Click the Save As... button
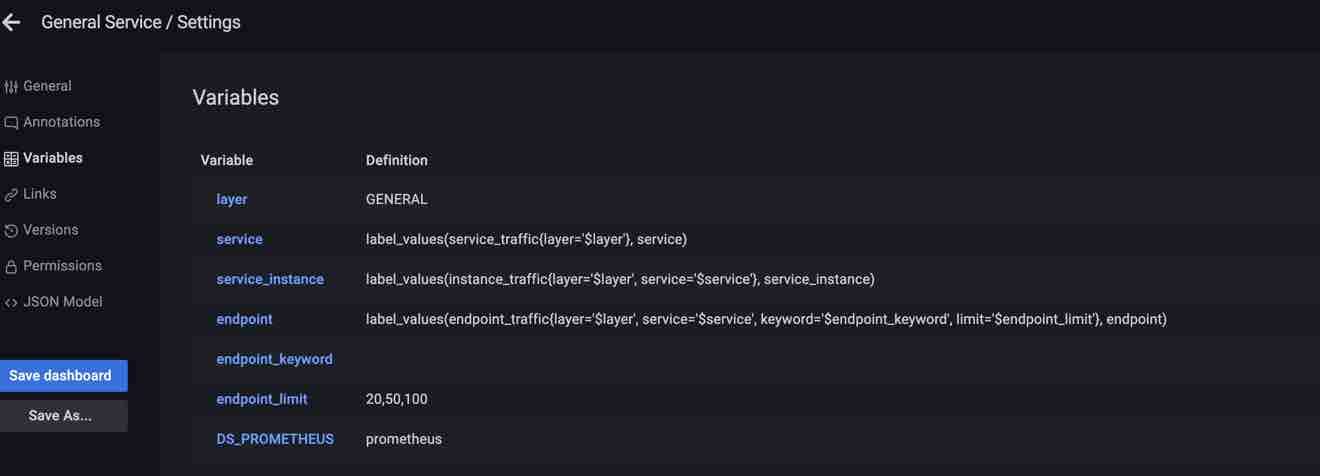 coord(60,415)
